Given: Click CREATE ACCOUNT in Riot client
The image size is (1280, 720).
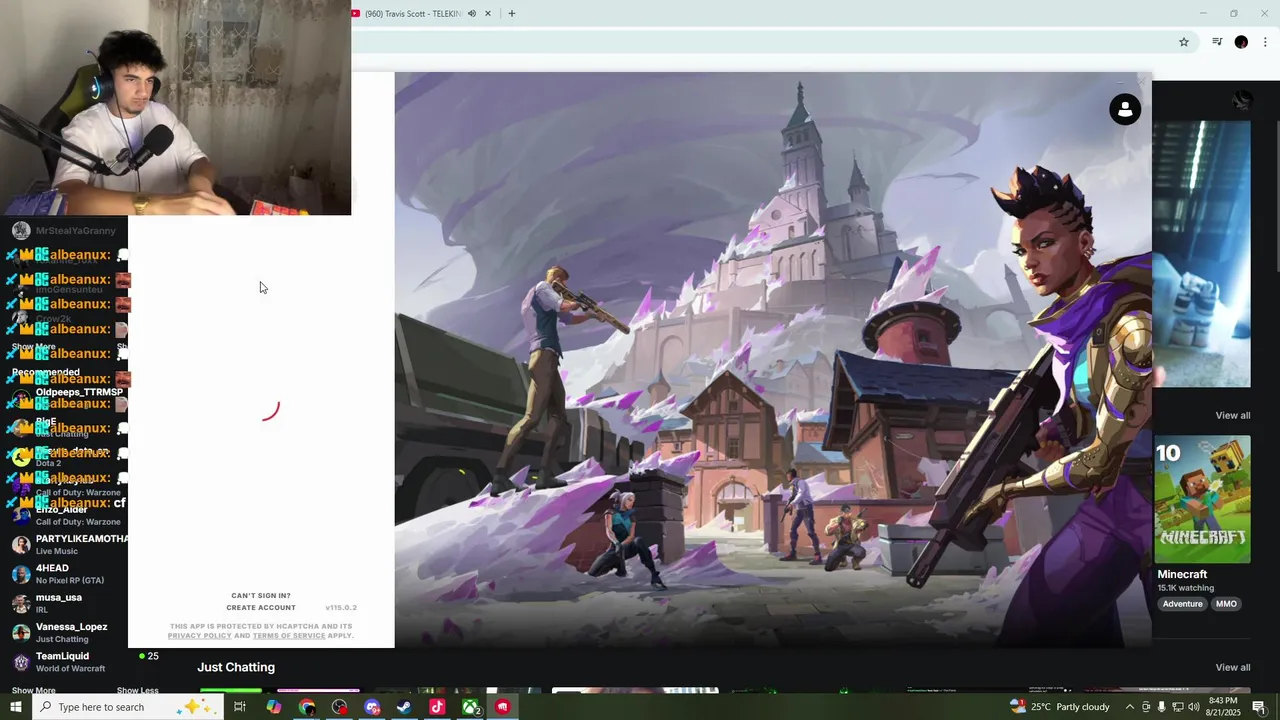Looking at the screenshot, I should [x=261, y=608].
